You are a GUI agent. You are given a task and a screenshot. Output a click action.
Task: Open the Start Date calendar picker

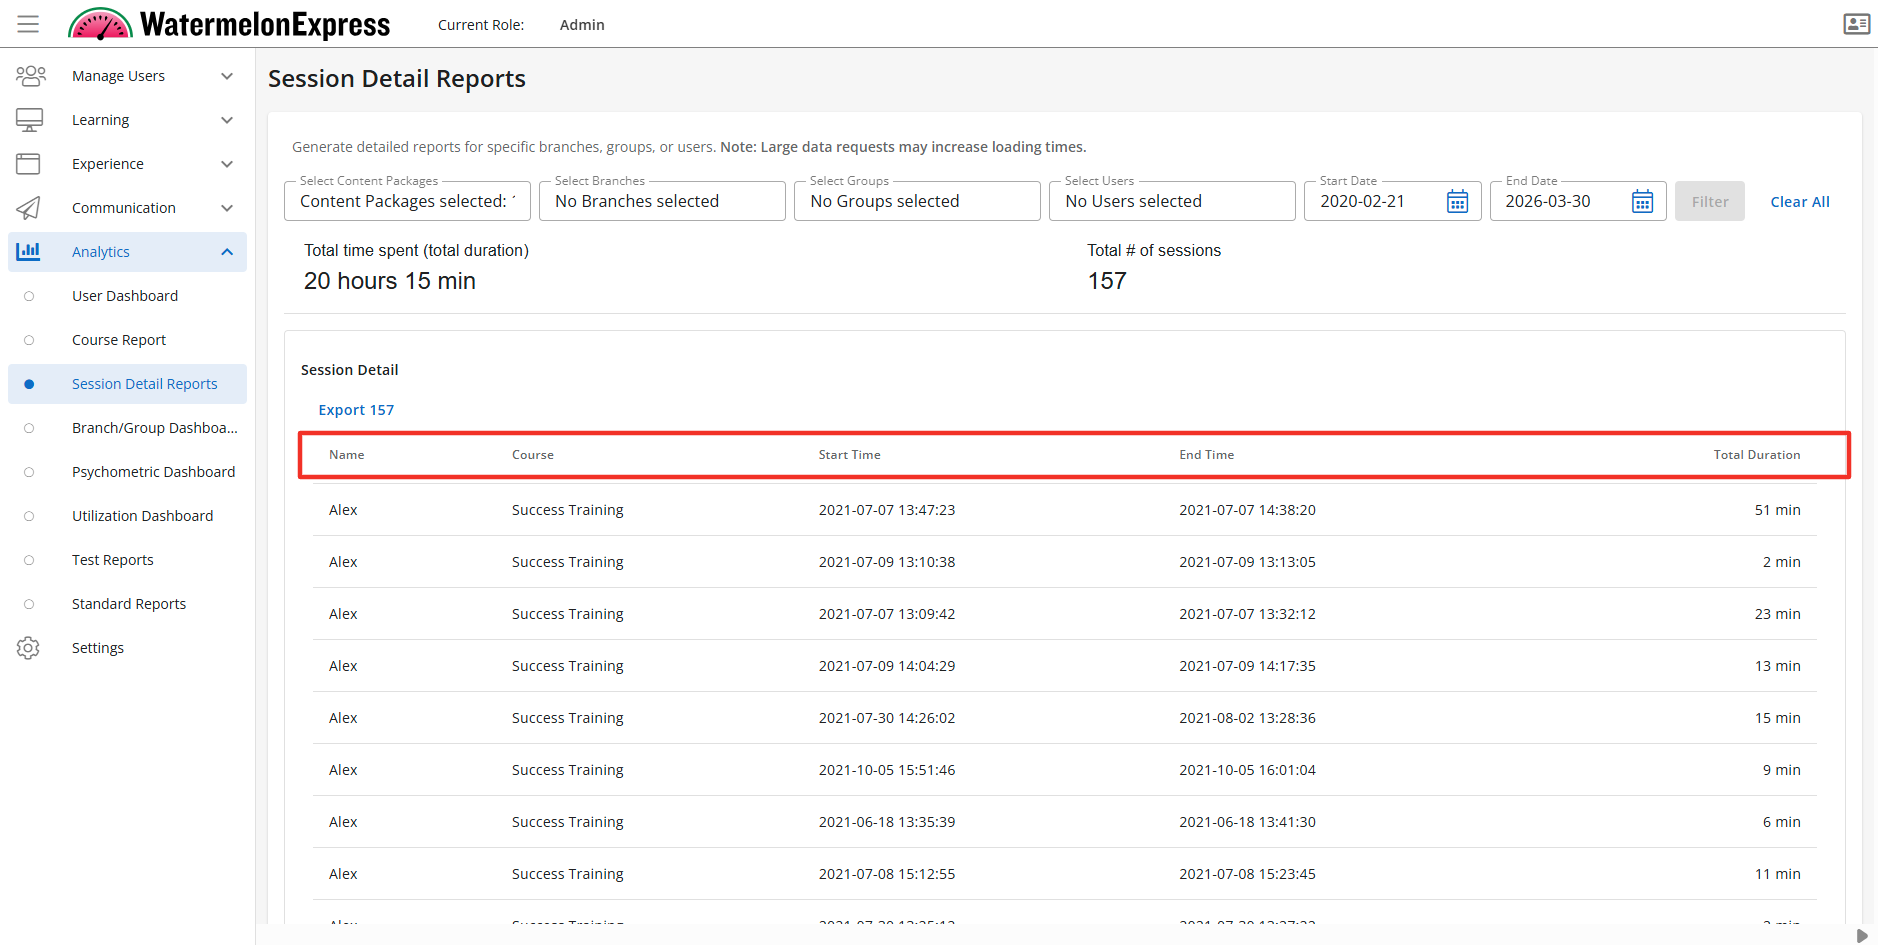pos(1457,202)
